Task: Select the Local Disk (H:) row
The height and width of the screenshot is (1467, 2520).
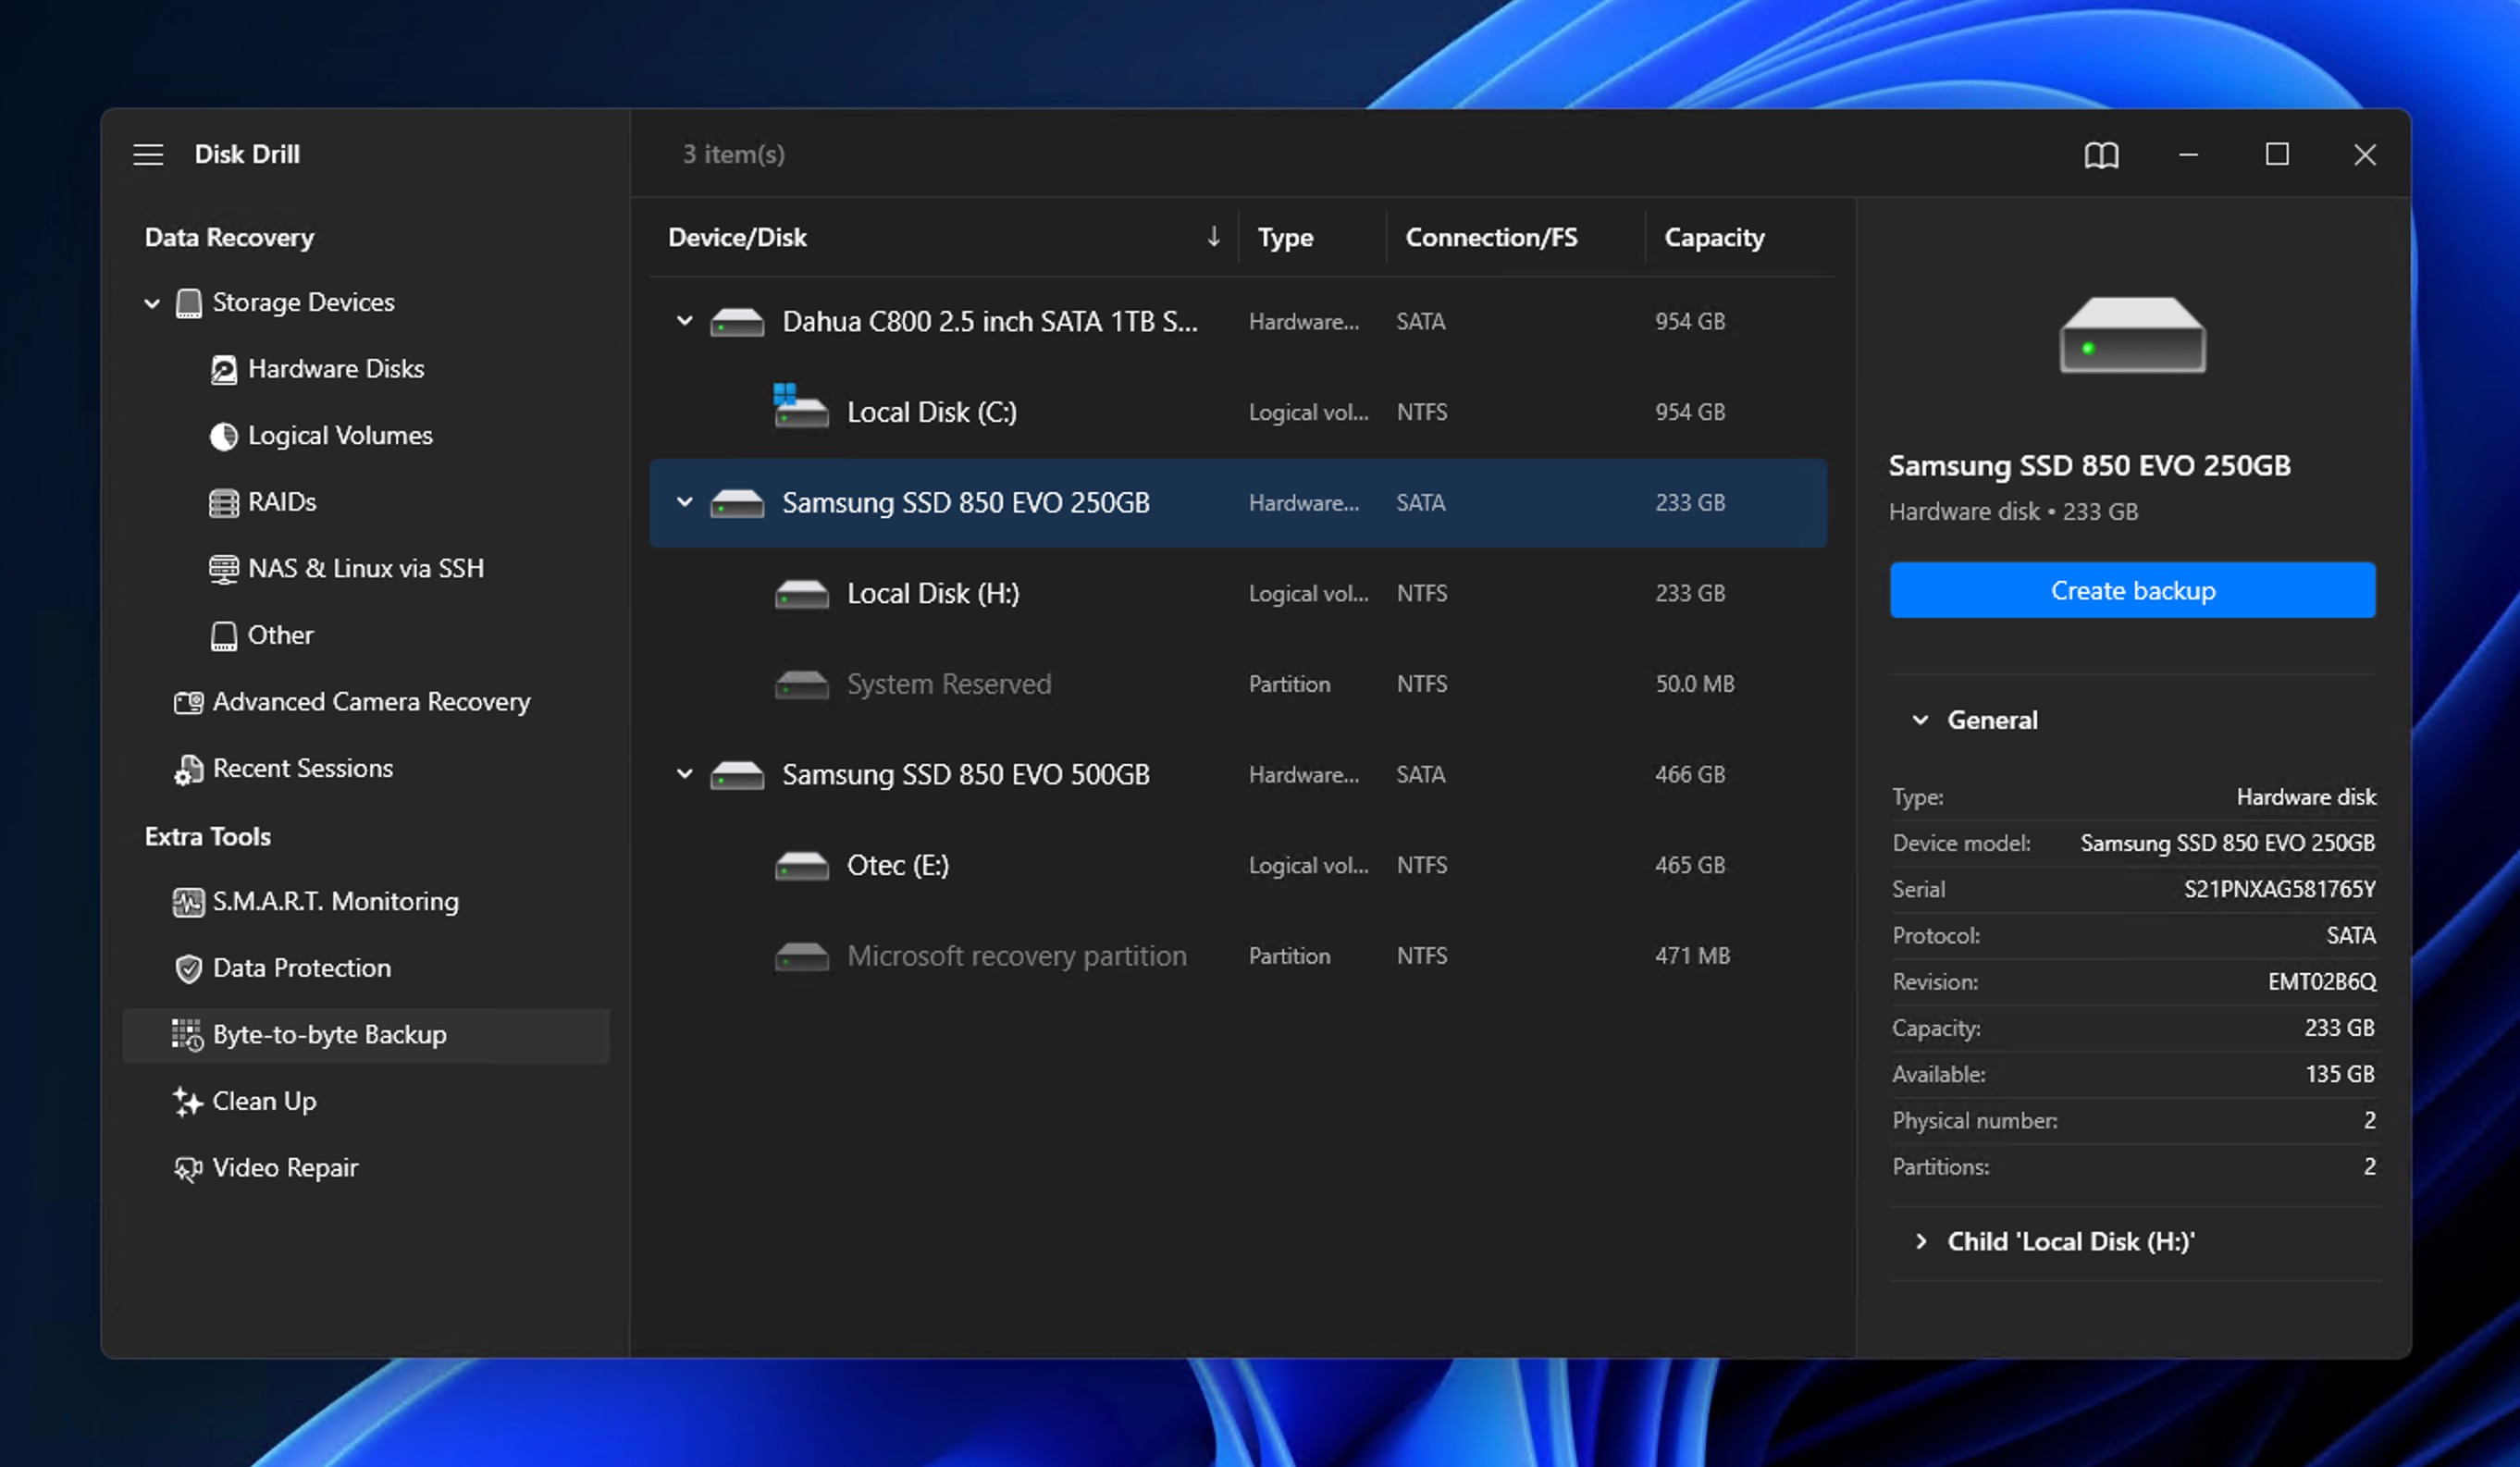Action: [1238, 594]
